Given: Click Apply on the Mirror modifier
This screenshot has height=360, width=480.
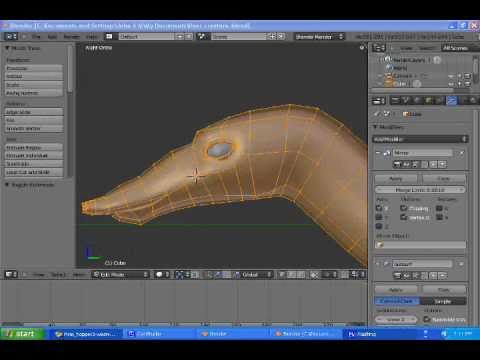Looking at the screenshot, I should click(x=396, y=179).
